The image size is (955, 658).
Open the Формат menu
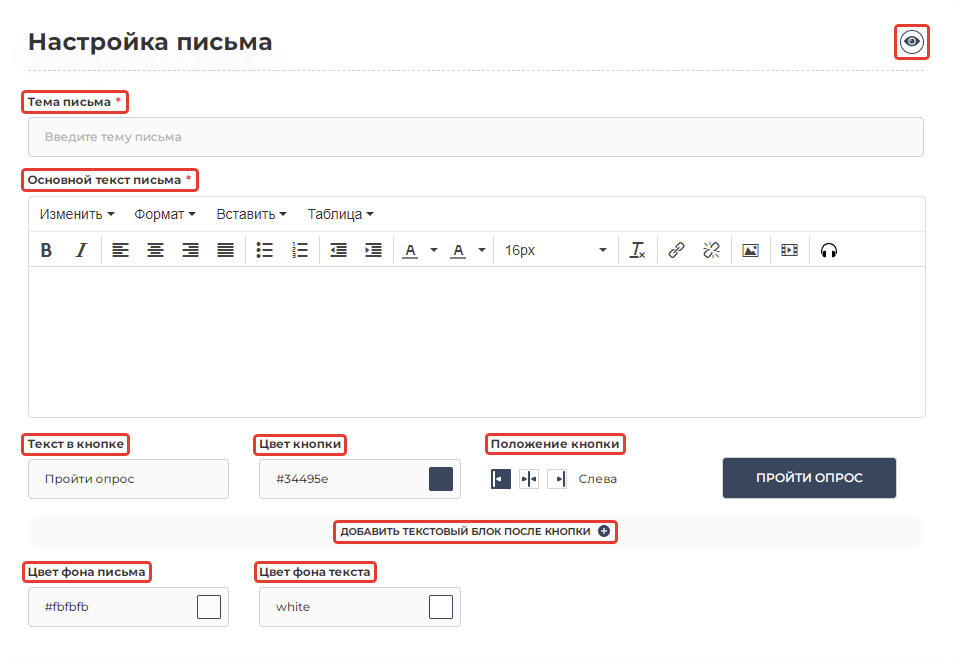tap(164, 214)
